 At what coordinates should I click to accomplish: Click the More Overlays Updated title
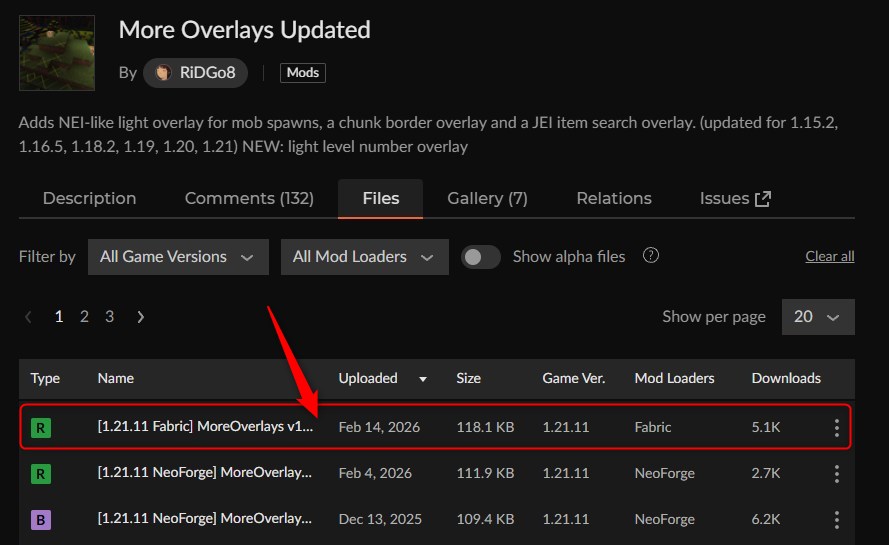244,29
